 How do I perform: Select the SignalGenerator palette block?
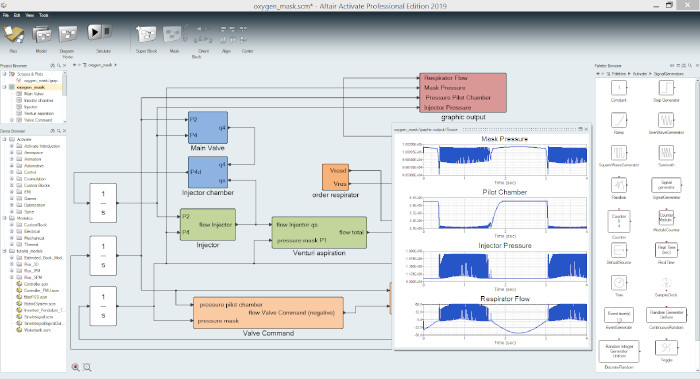pyautogui.click(x=666, y=185)
